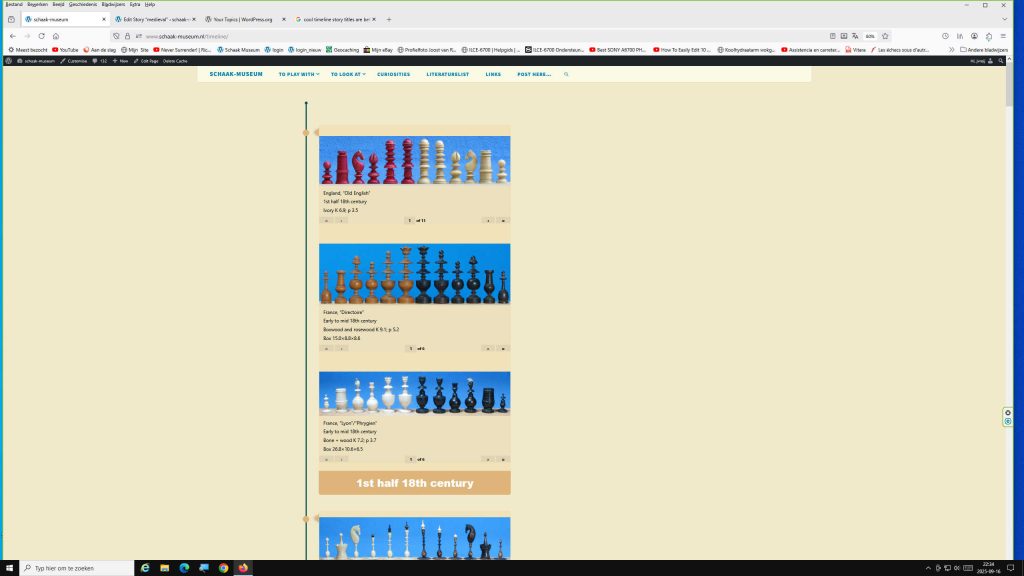Click 'Edit Page' in WordPress admin bar
1024x576 pixels.
148,61
